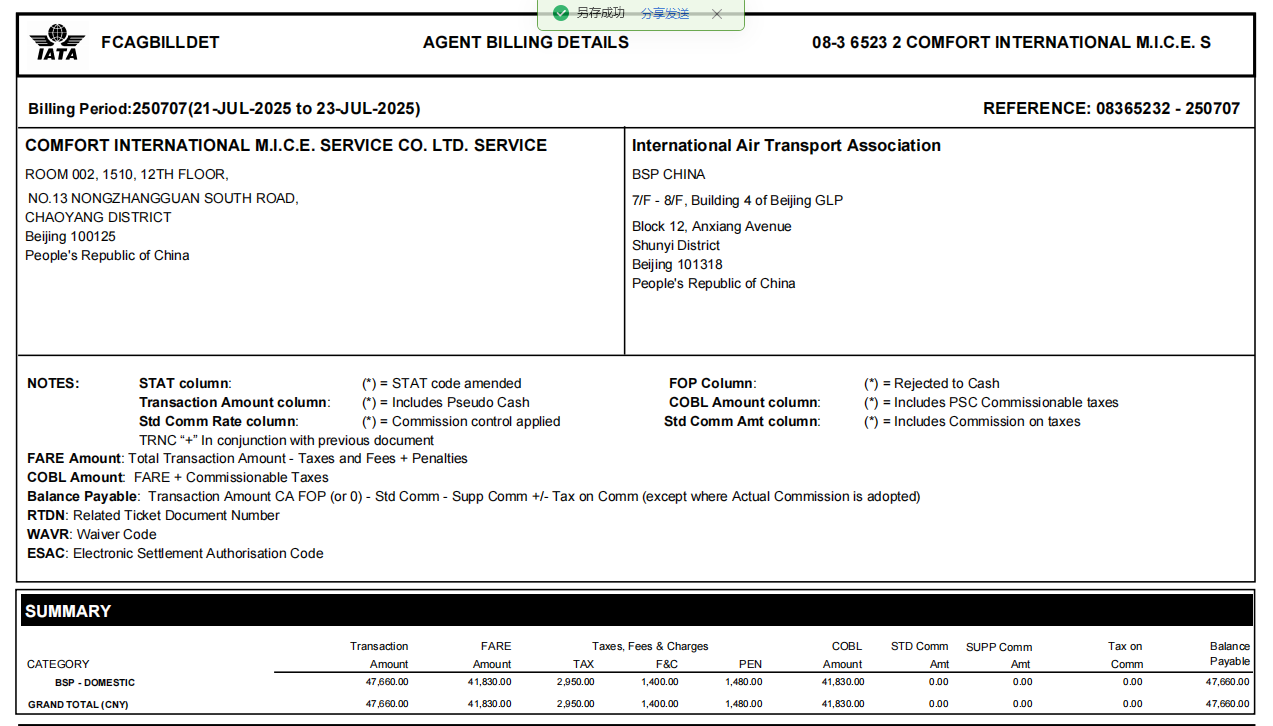Click the GRAND TOTAL (CNY) row label
Image resolution: width=1273 pixels, height=726 pixels.
78,704
